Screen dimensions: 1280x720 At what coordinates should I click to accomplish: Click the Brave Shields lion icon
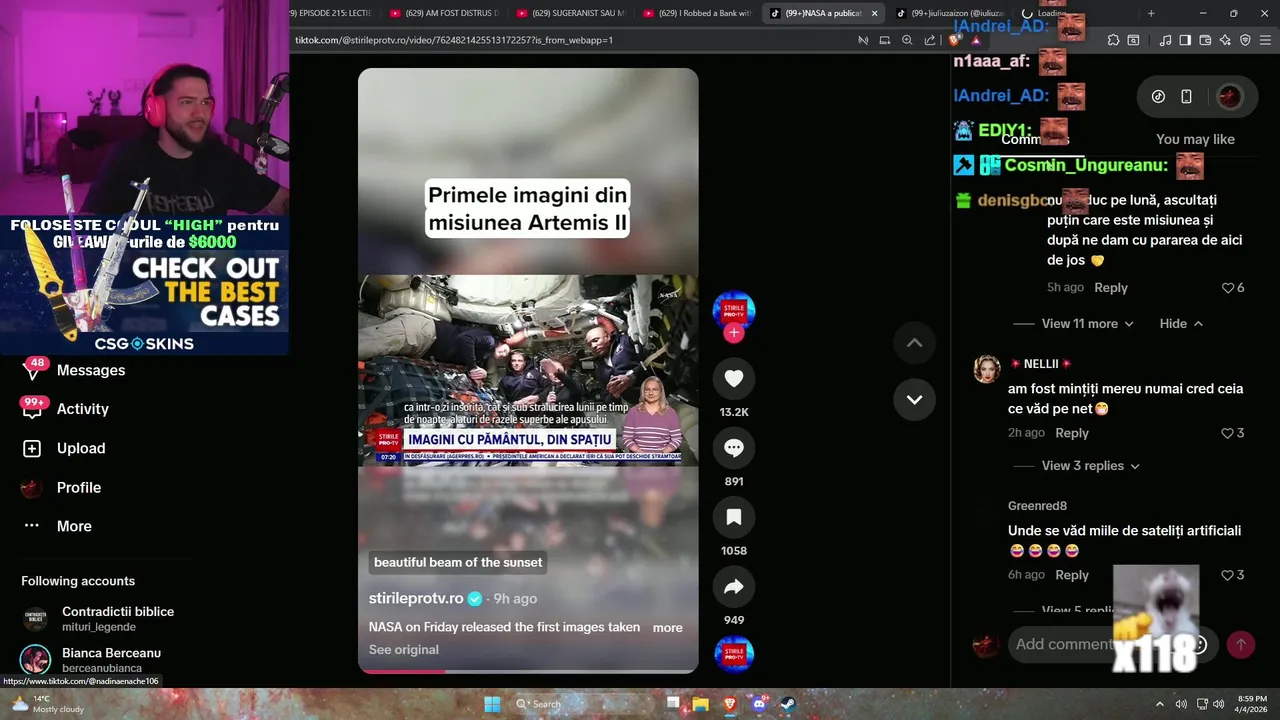tap(954, 40)
